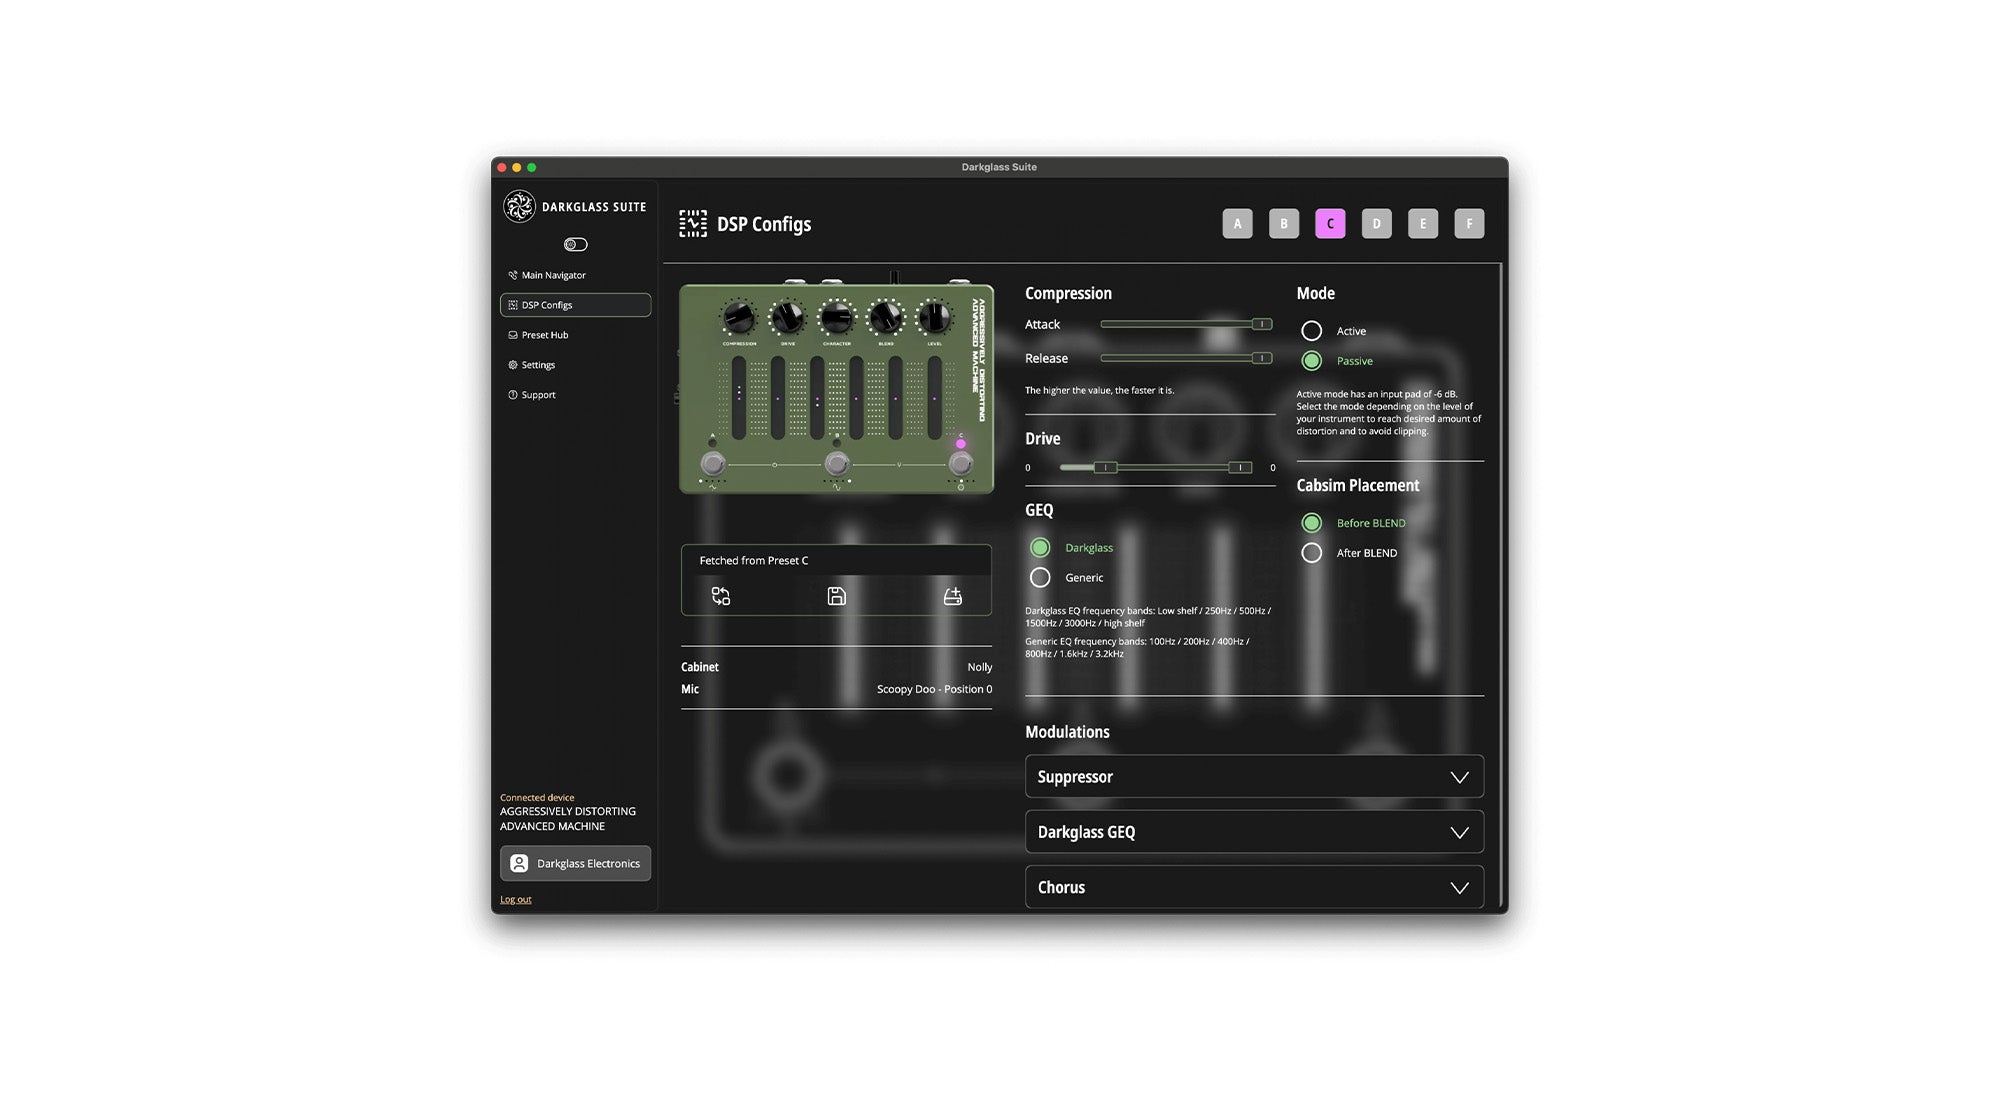Adjust the Attack slider handle

click(1262, 324)
